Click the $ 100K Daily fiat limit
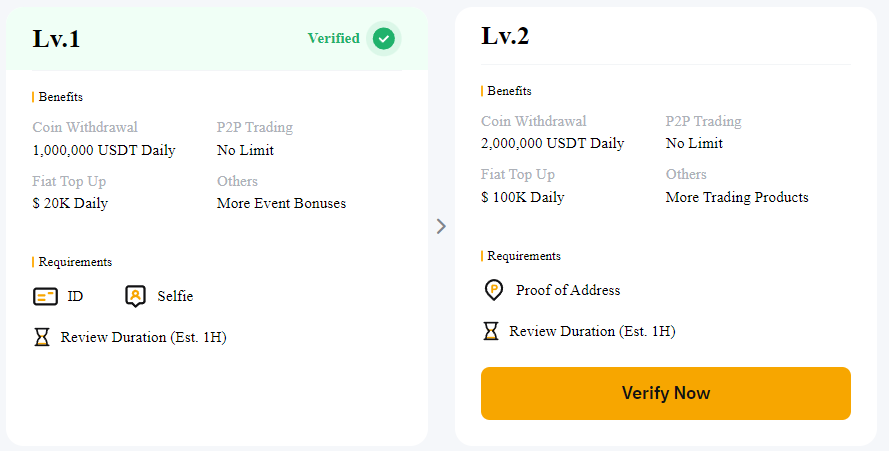The image size is (889, 451). [x=523, y=197]
